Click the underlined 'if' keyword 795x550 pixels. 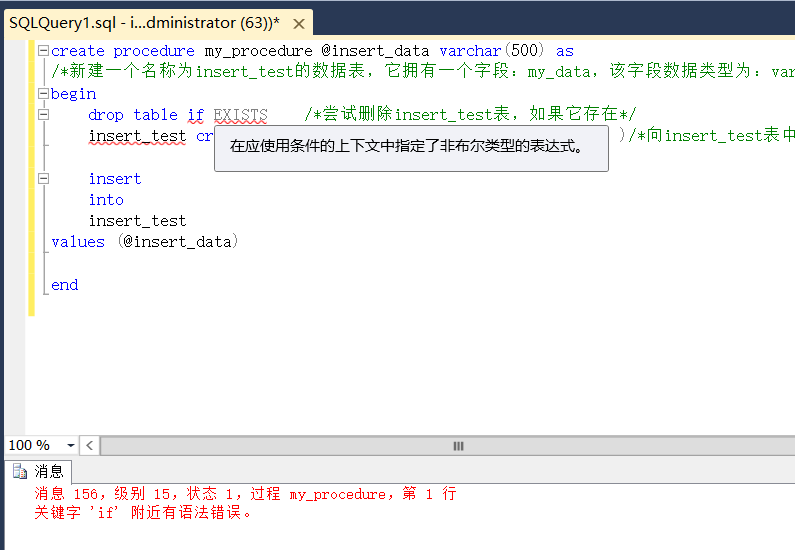[x=196, y=115]
